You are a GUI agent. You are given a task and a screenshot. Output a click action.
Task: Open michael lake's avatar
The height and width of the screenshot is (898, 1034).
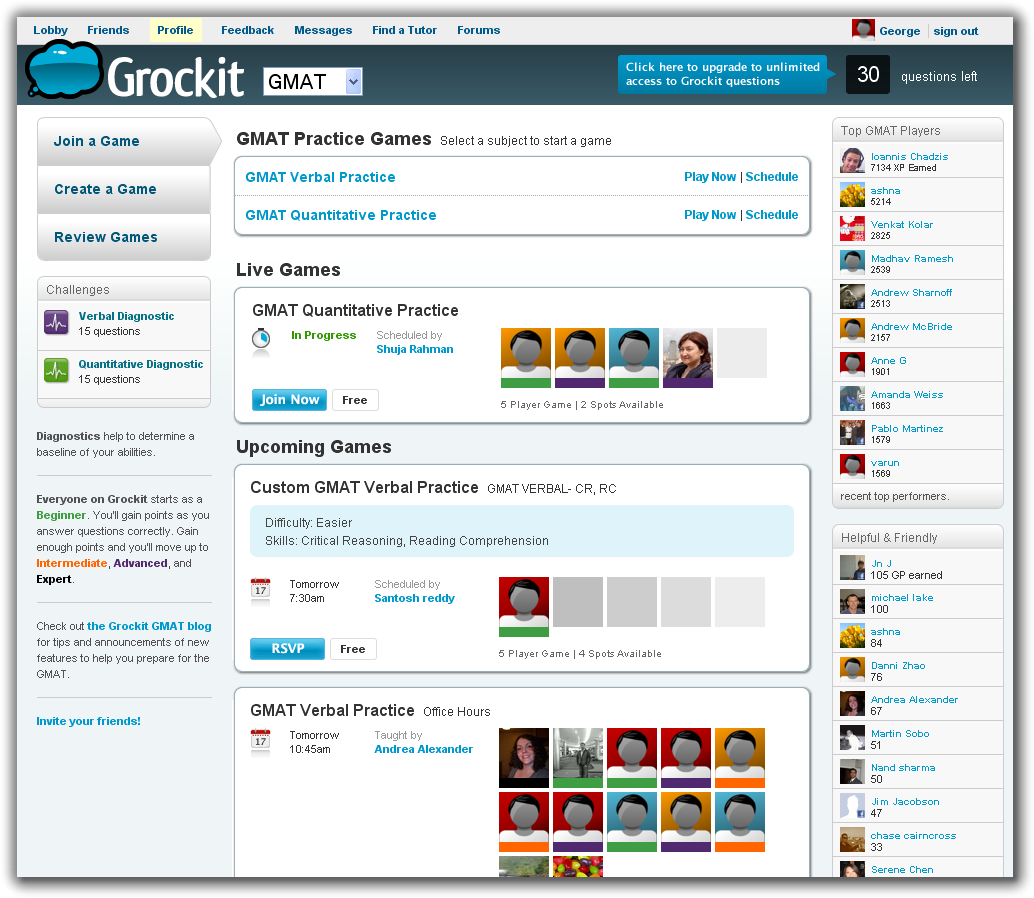click(852, 602)
